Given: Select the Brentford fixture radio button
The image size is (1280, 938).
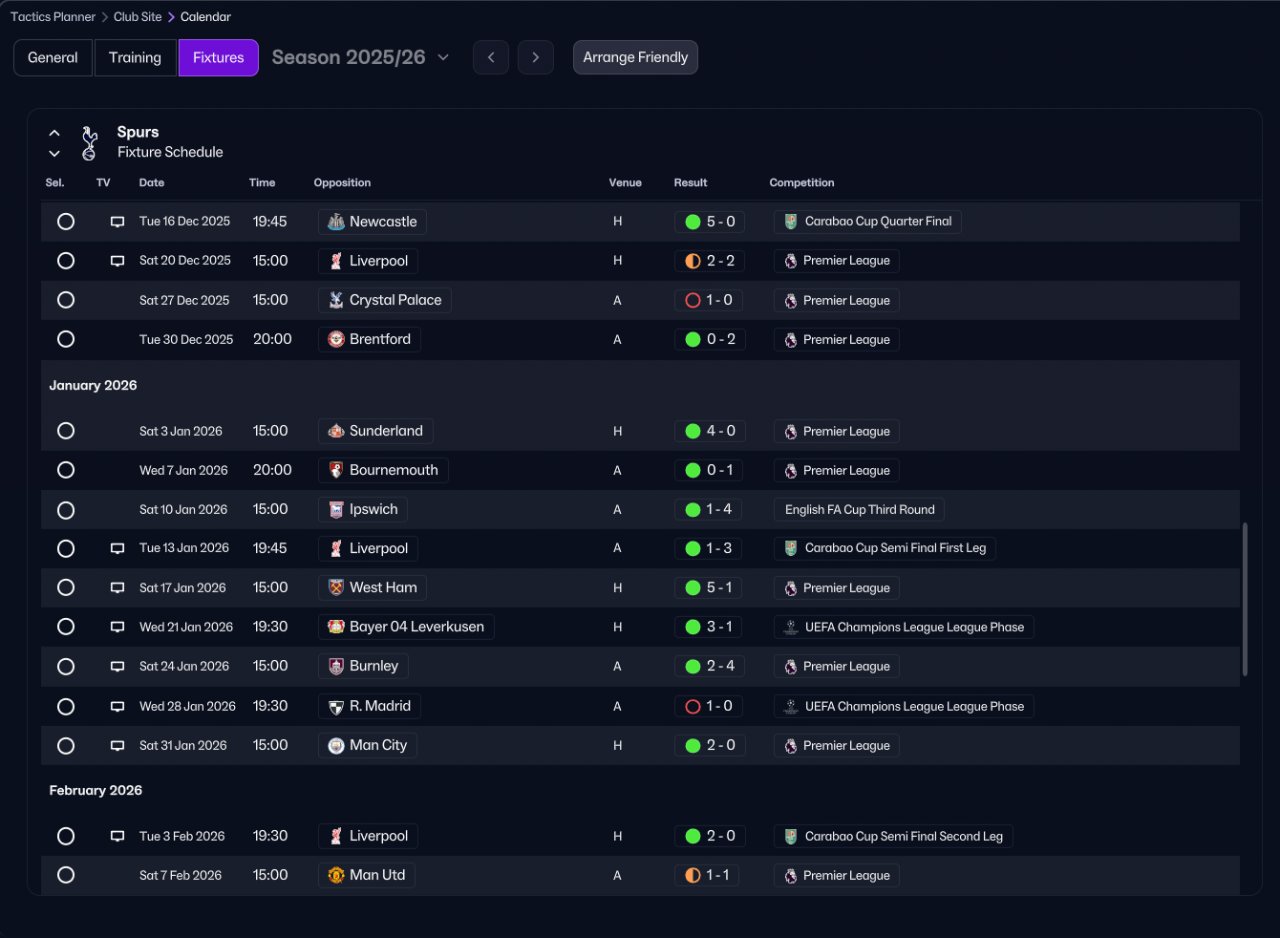Looking at the screenshot, I should click(66, 339).
